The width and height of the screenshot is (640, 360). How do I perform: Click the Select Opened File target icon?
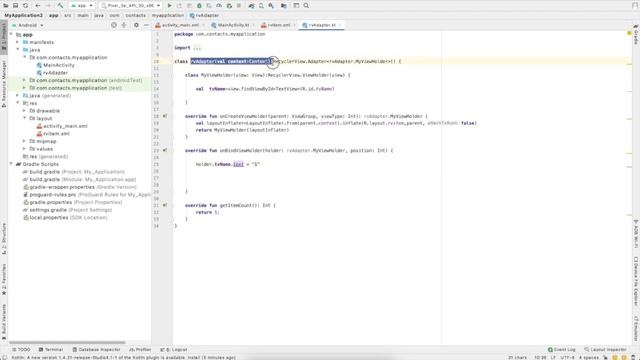[x=114, y=25]
